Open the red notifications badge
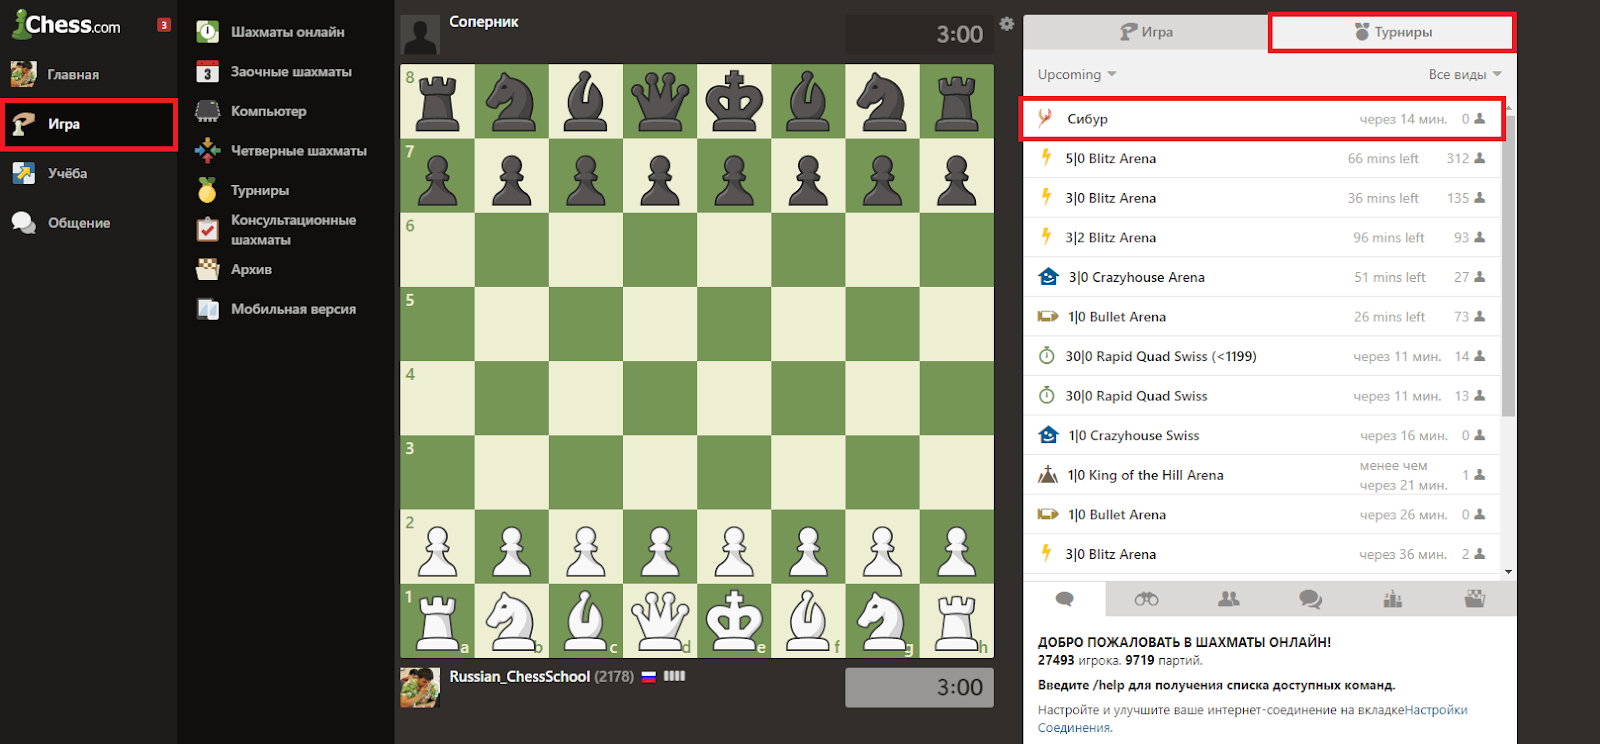Image resolution: width=1600 pixels, height=744 pixels. click(x=164, y=25)
